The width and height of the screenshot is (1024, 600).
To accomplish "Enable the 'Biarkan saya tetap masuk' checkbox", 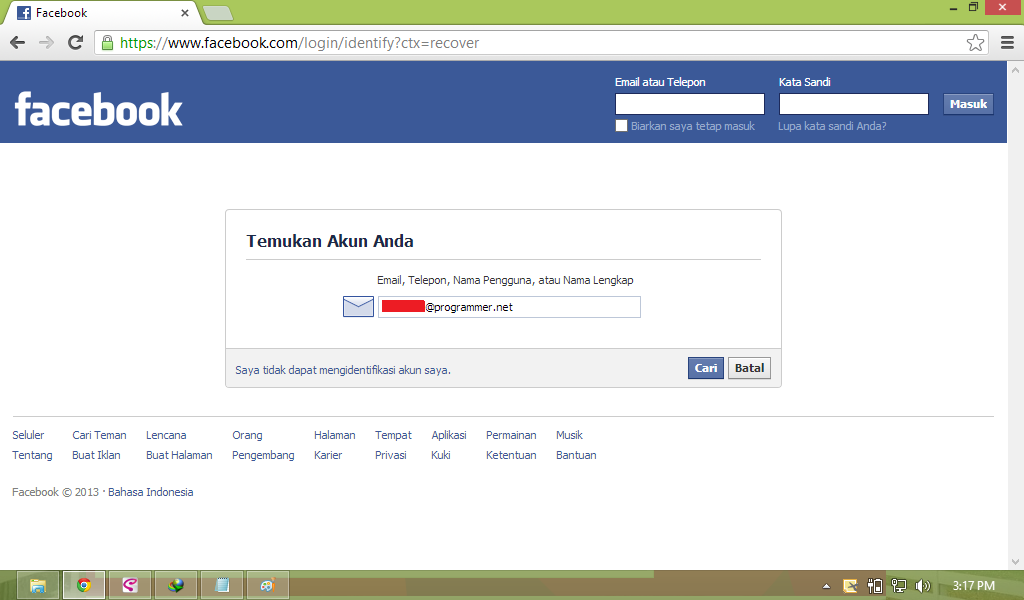I will tap(621, 126).
